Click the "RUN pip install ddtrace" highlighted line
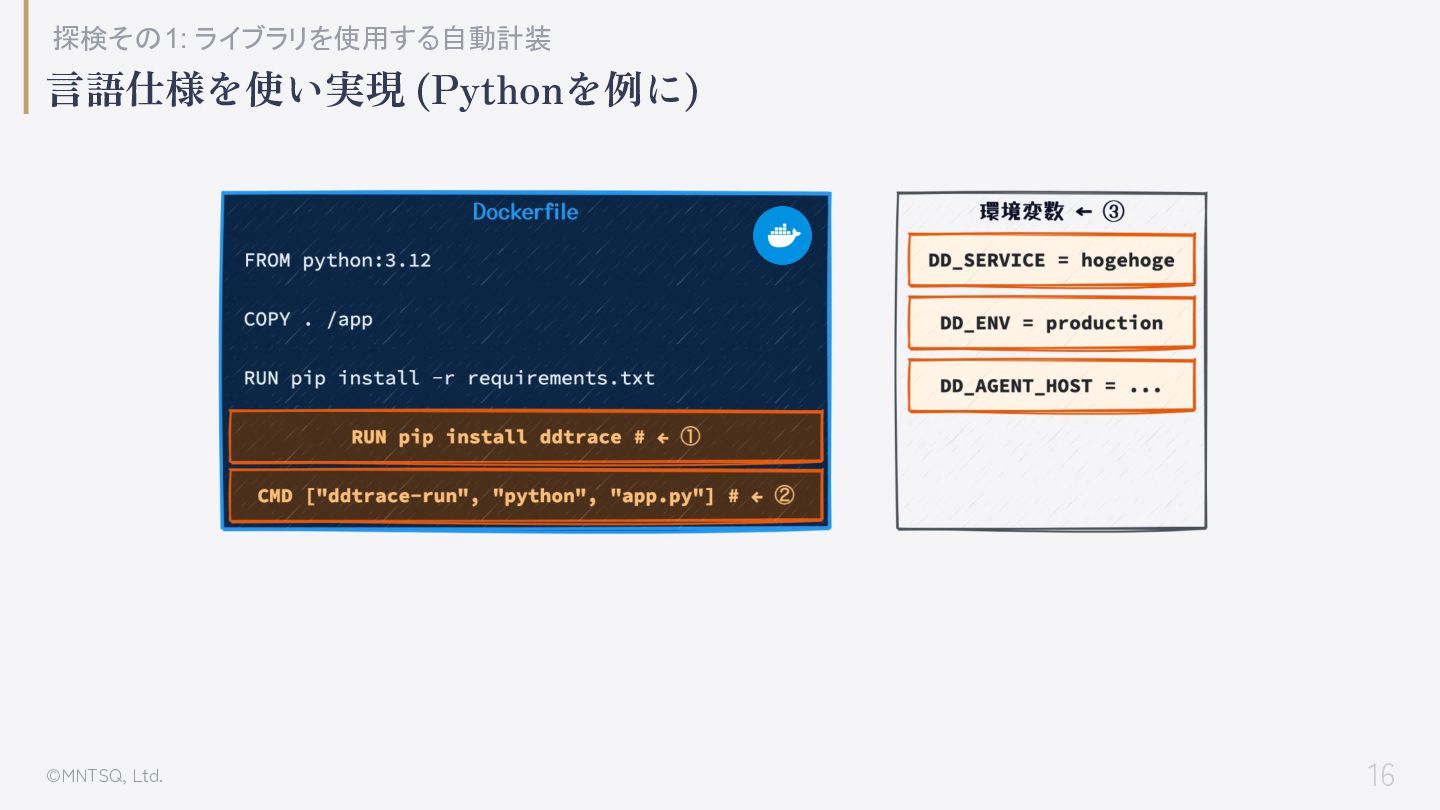1440x810 pixels. click(526, 437)
